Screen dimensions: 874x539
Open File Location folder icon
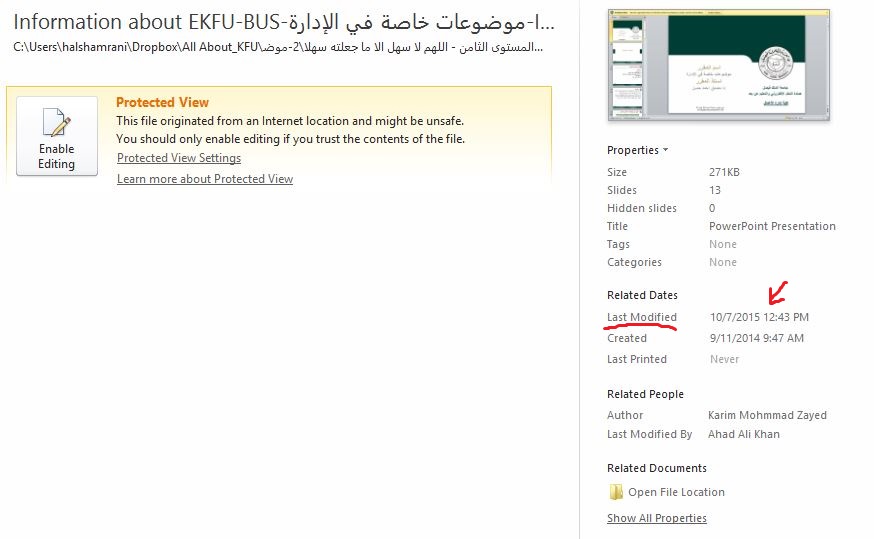coord(616,492)
